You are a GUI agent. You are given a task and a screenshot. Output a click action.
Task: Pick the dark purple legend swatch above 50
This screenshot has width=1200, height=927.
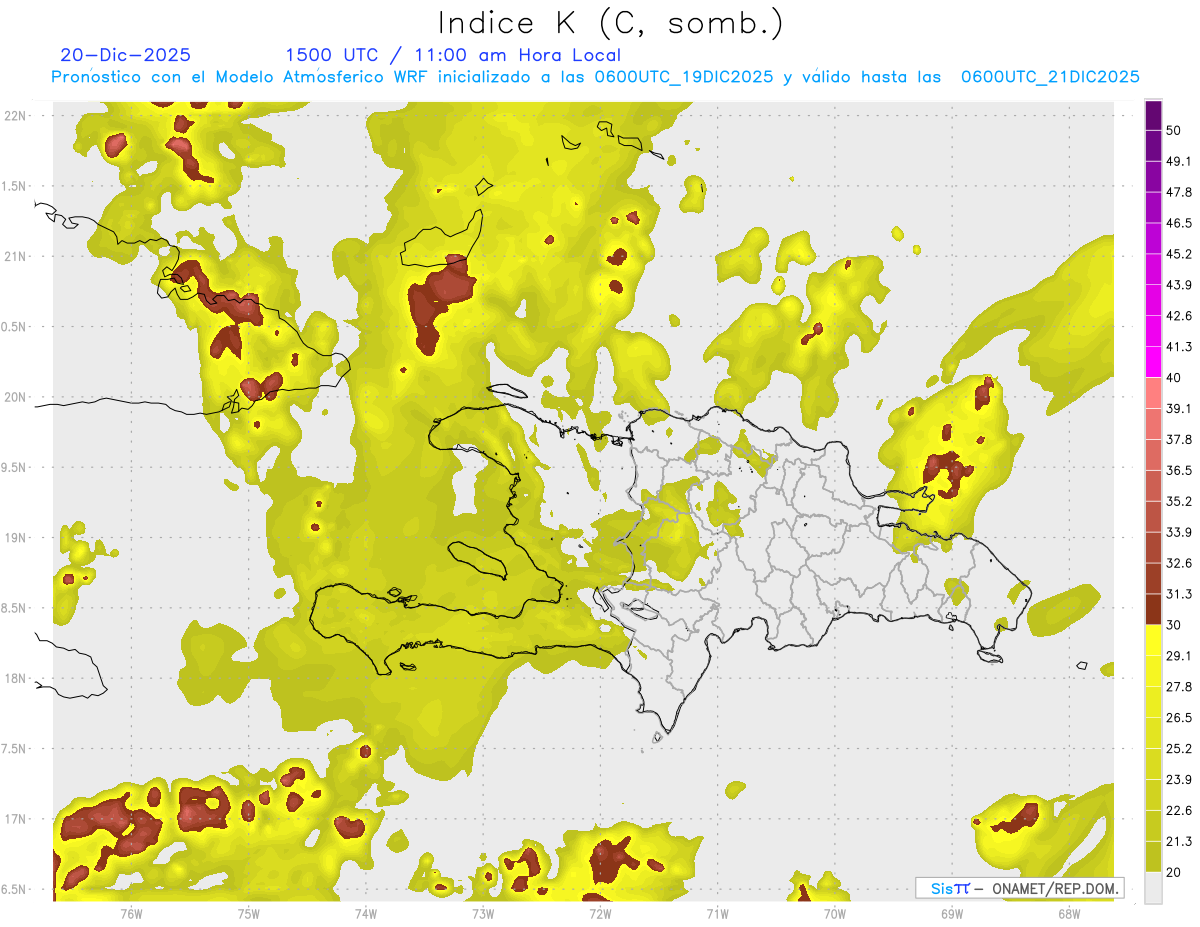tap(1154, 115)
